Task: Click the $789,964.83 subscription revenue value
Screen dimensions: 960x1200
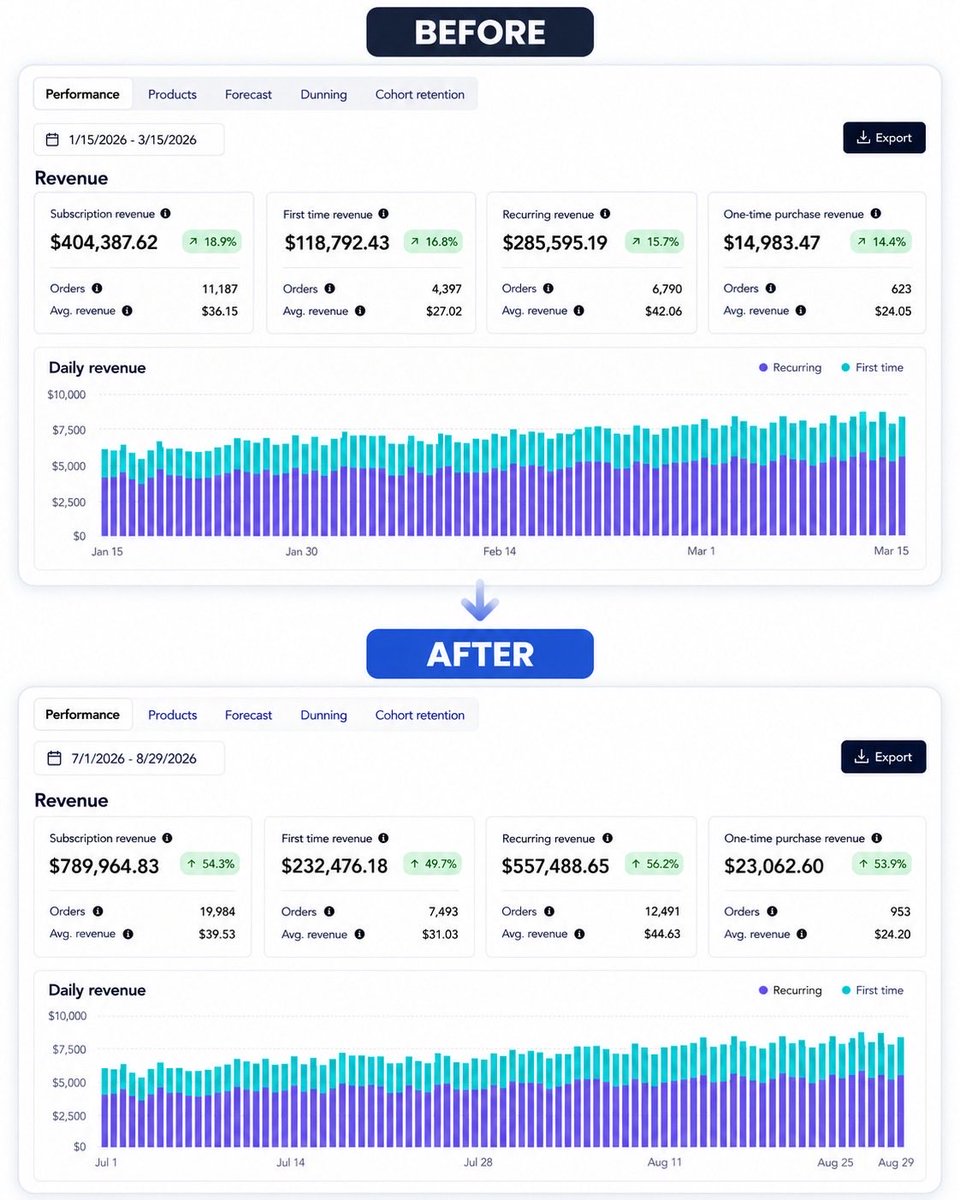Action: click(104, 866)
